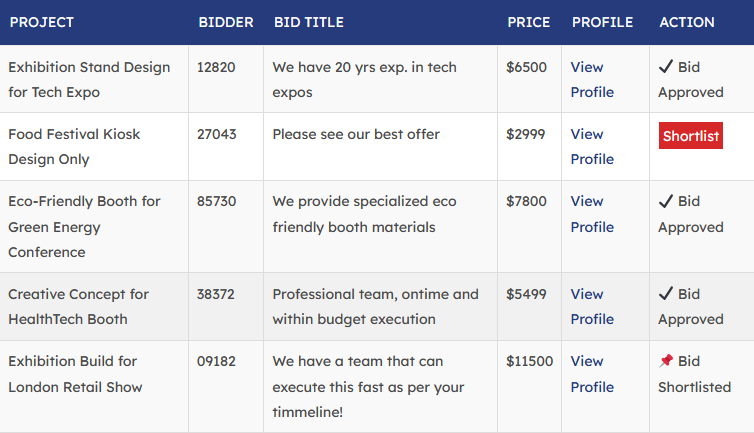Viewport: 754px width, 433px height.
Task: Click the red Shortlist button
Action: (691, 136)
